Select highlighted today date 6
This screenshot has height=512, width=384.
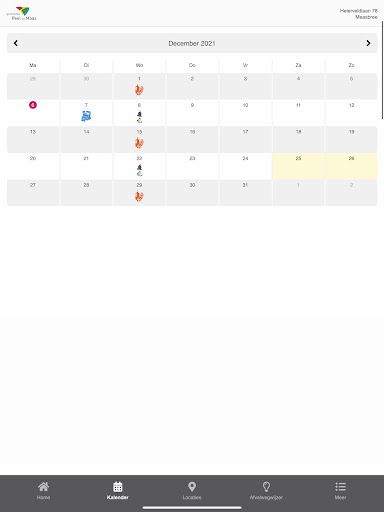(33, 105)
